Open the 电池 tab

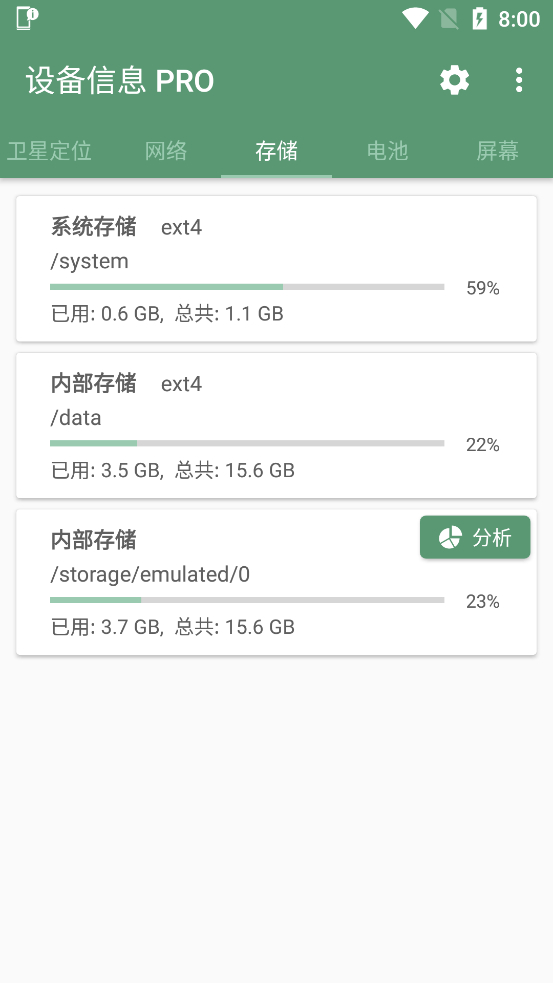[387, 151]
